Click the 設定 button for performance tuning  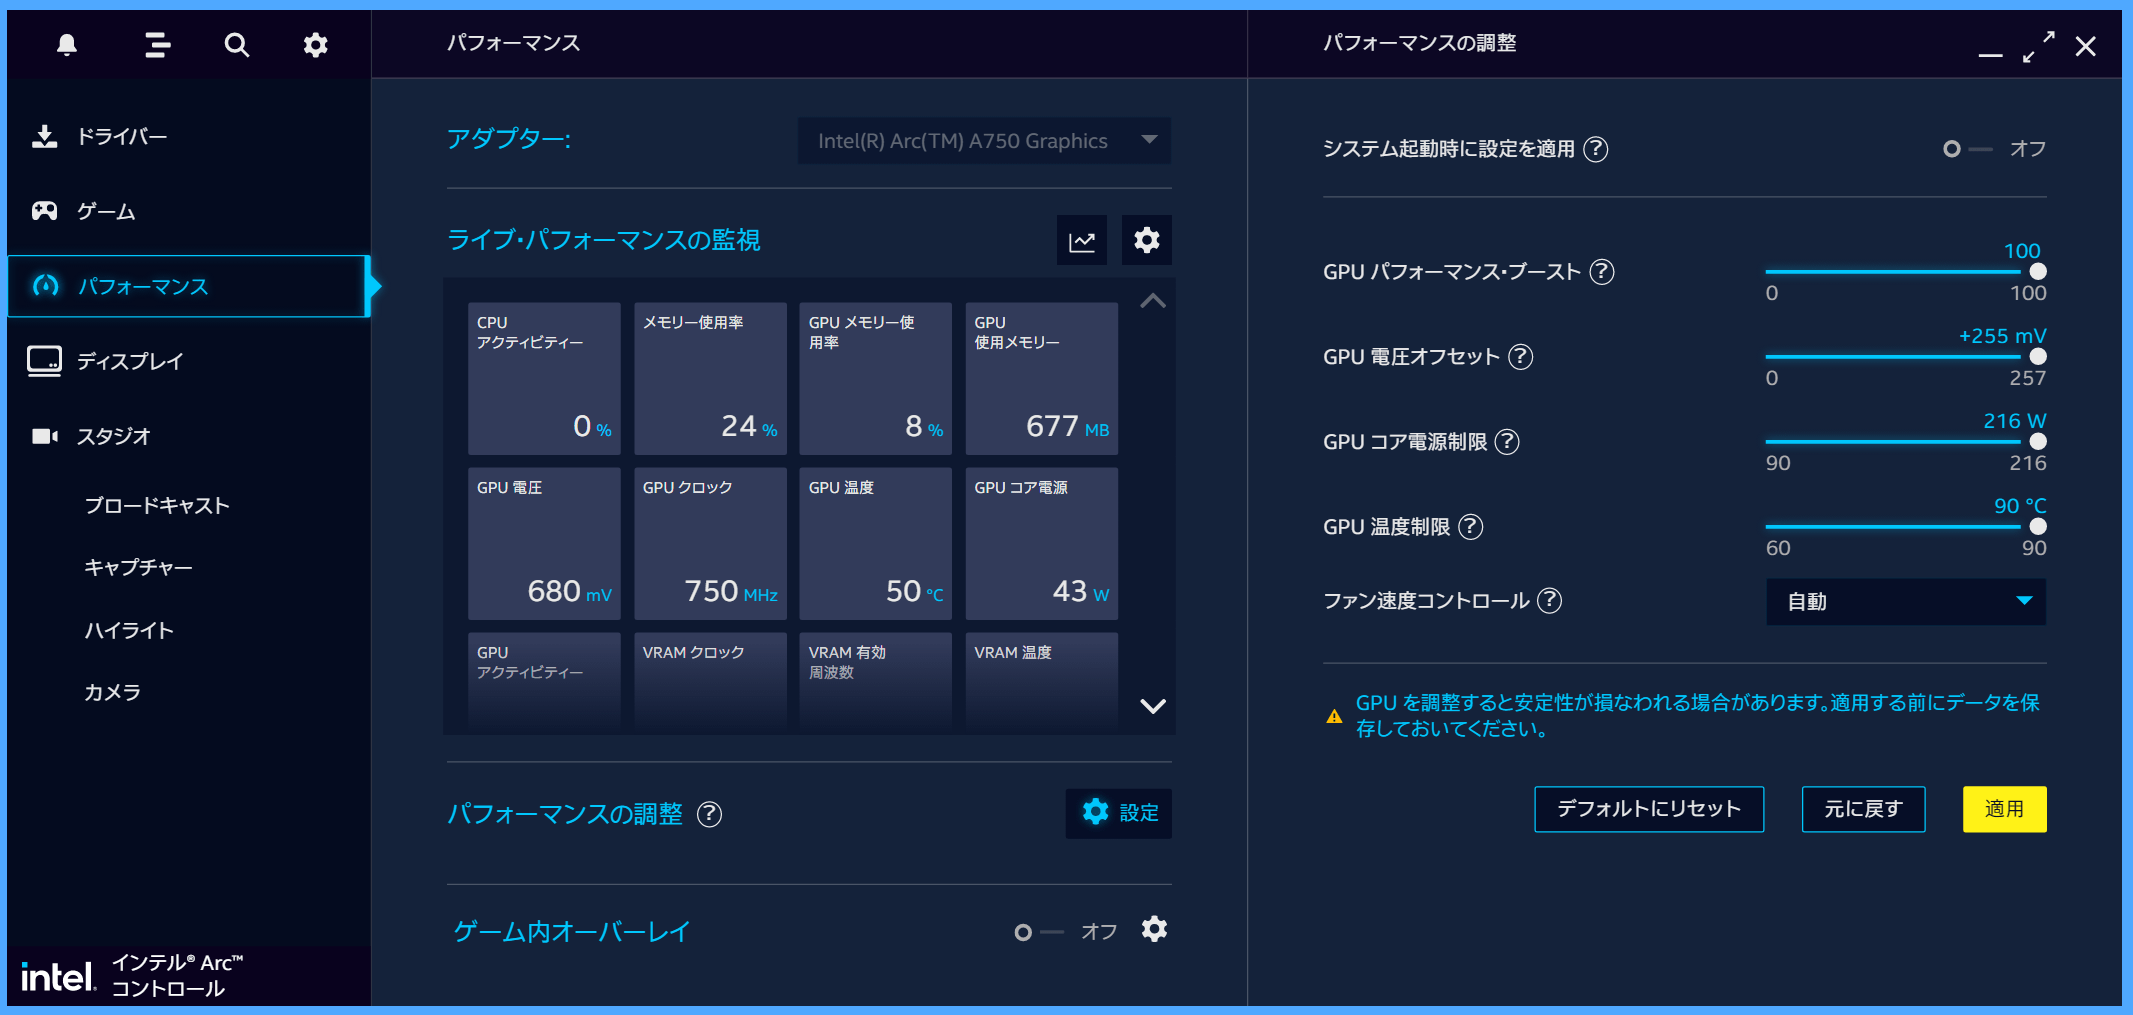pos(1119,813)
